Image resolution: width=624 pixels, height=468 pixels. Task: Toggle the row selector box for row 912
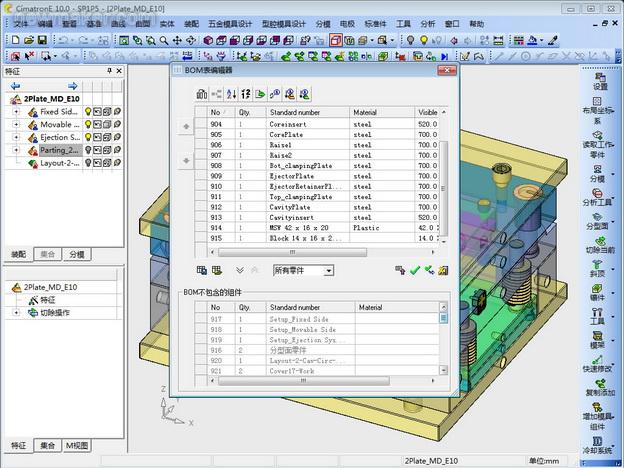tap(201, 207)
